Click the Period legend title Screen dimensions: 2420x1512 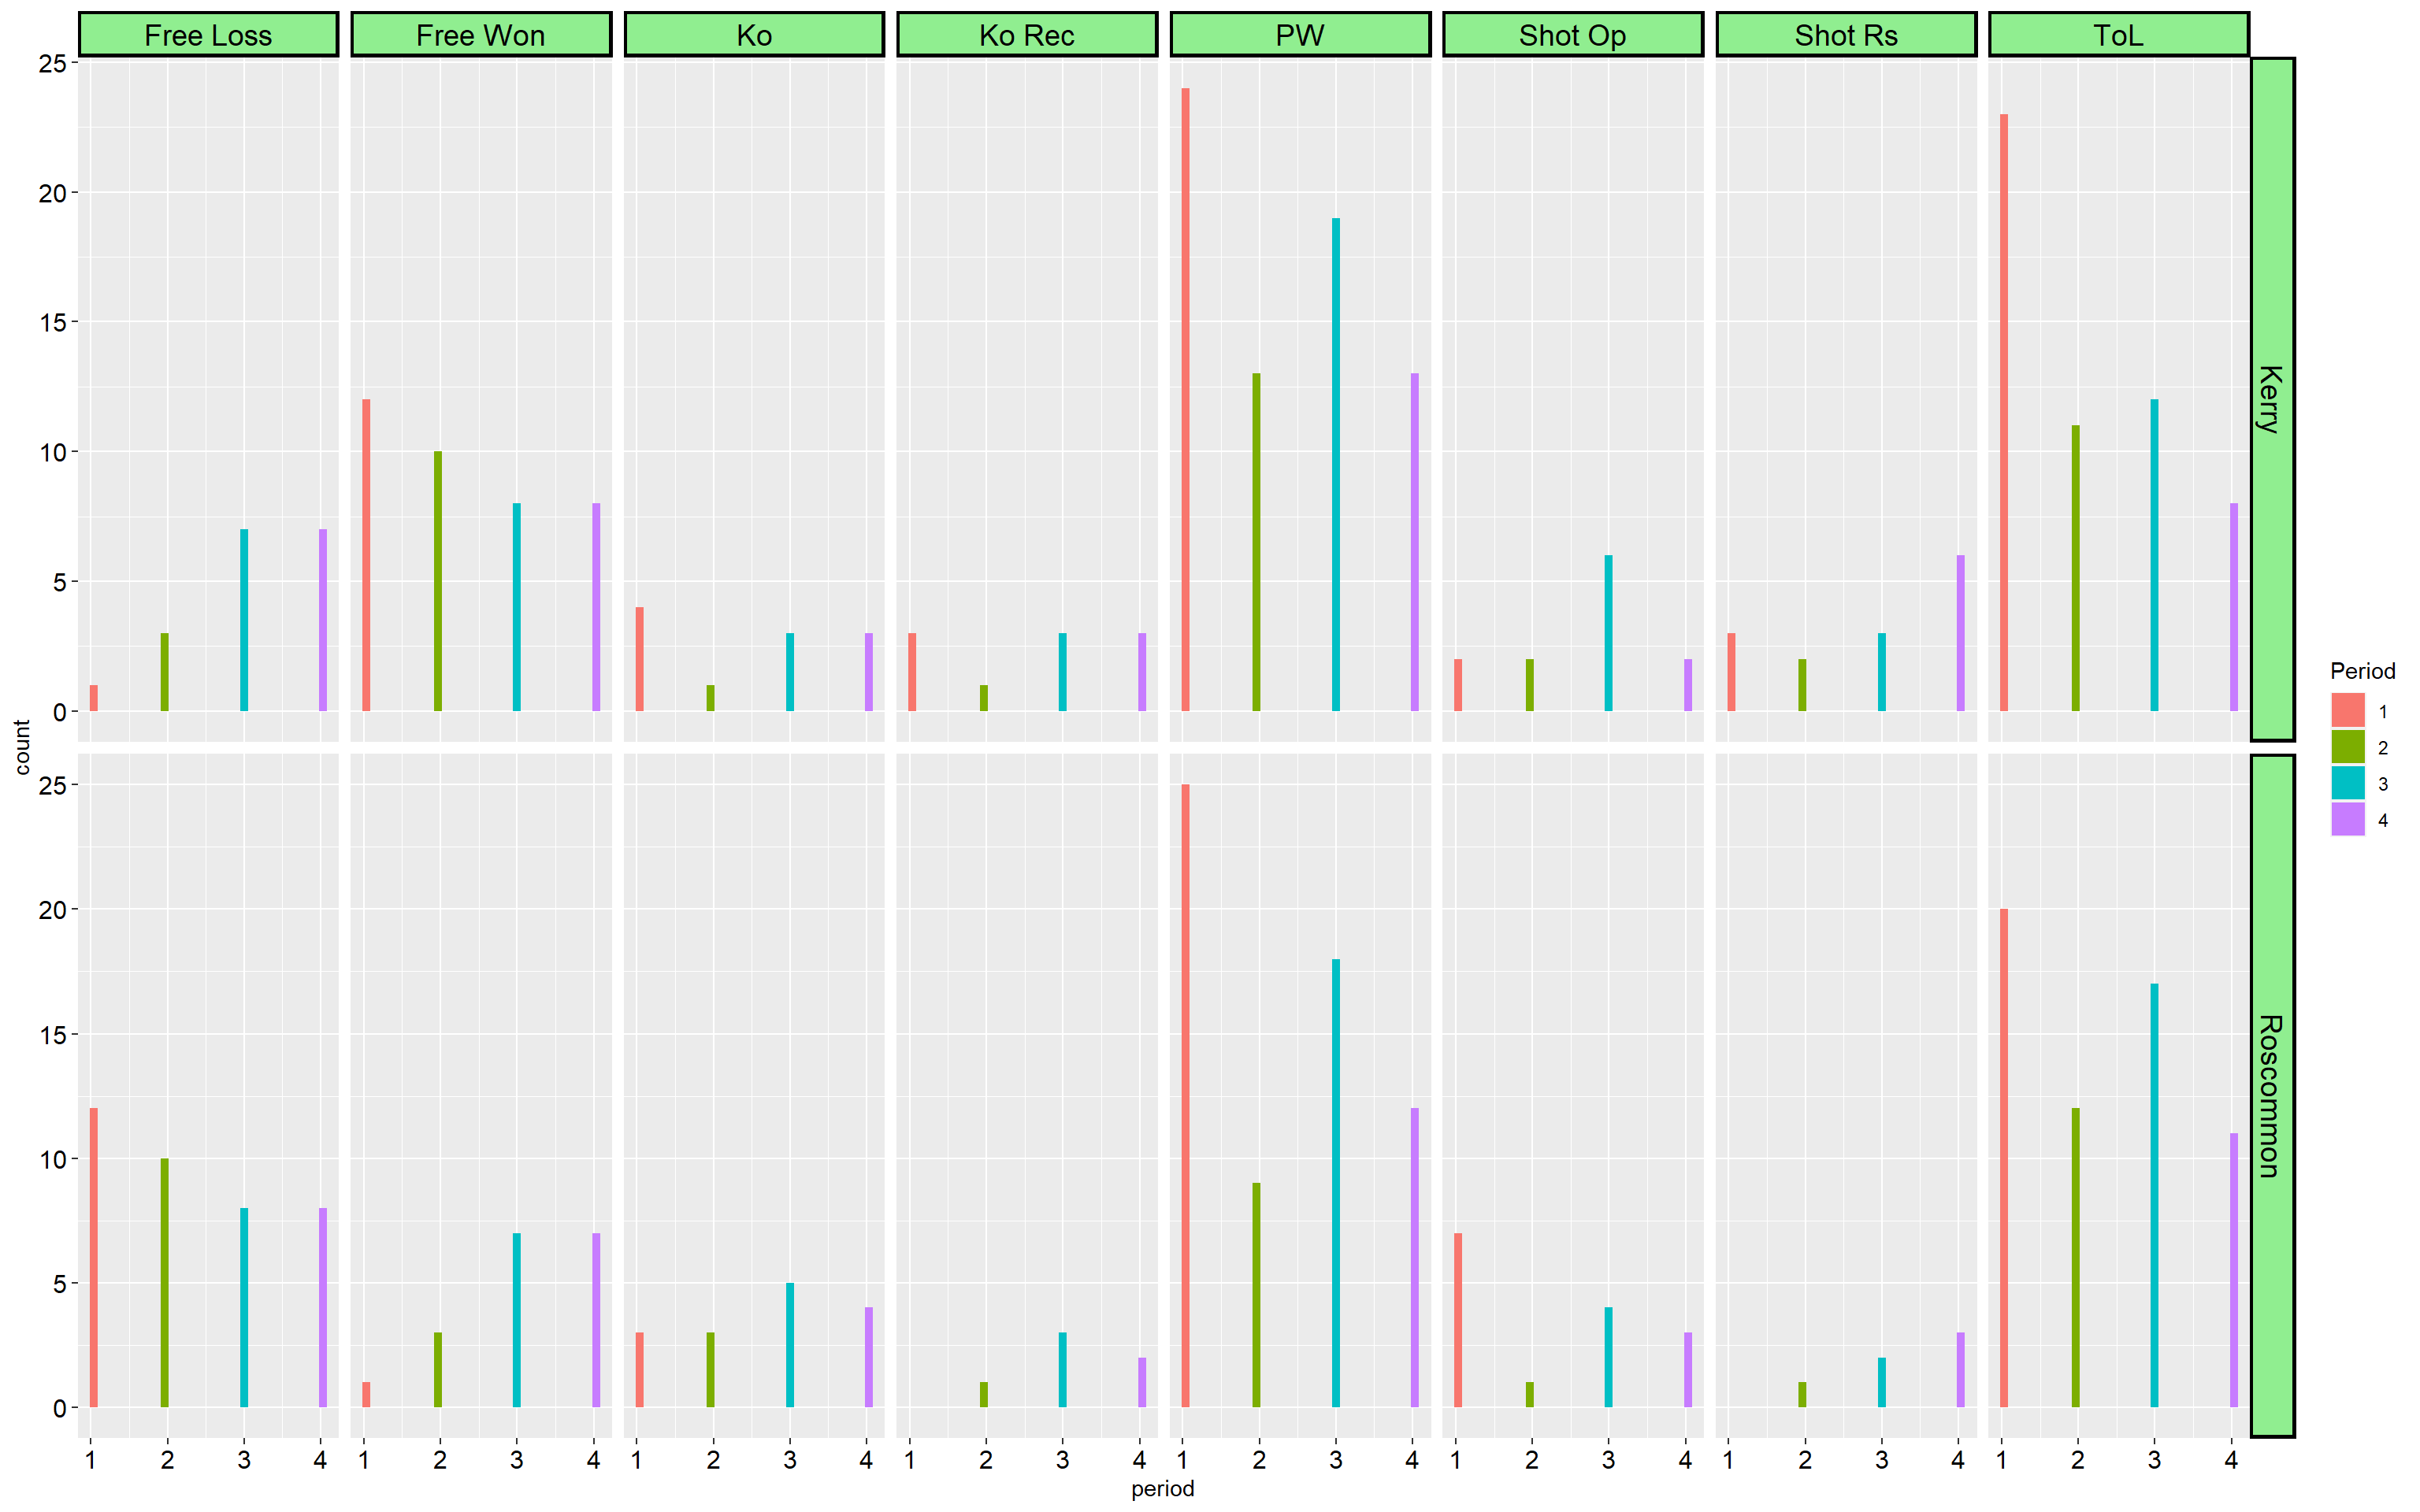[2362, 671]
